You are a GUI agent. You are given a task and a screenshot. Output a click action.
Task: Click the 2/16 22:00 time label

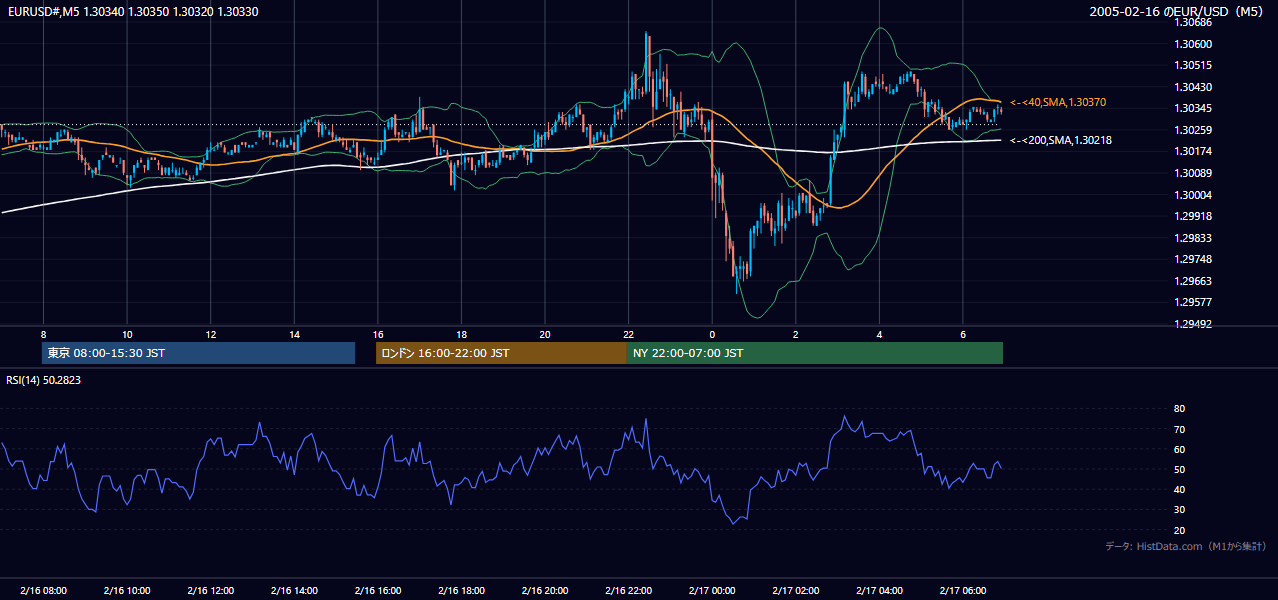click(x=628, y=590)
